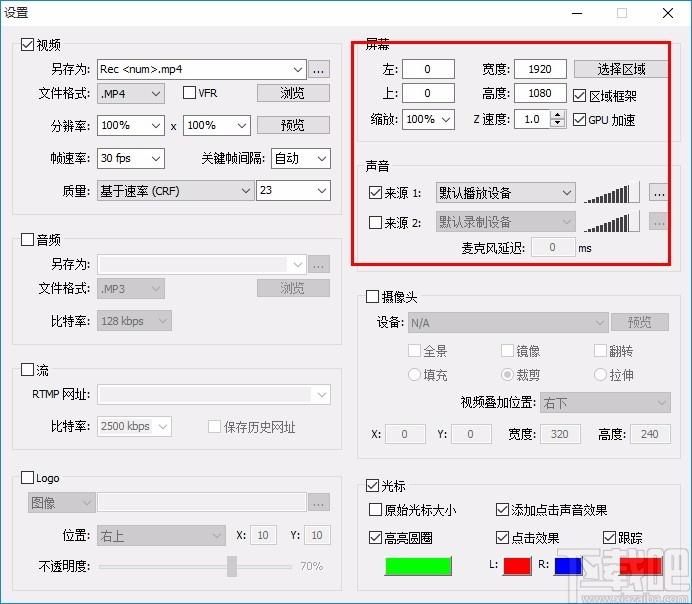The image size is (692, 604).
Task: Open 来源 1 默认播放设备 dropdown
Action: tap(506, 193)
